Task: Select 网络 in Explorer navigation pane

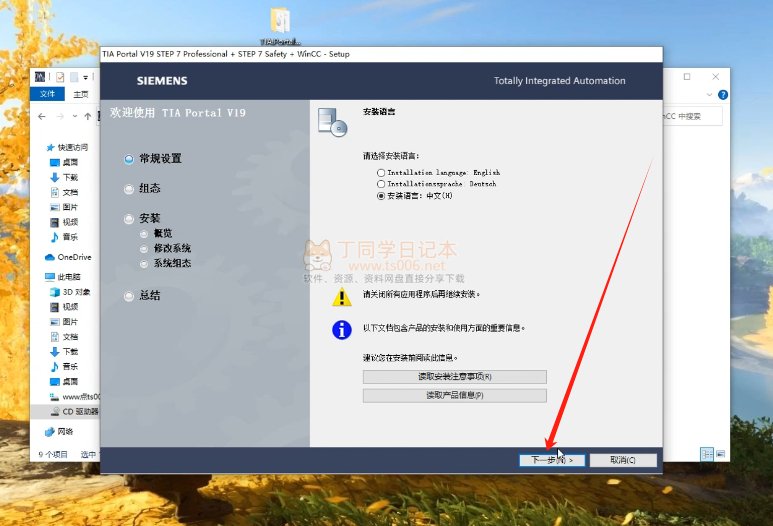Action: click(x=59, y=432)
